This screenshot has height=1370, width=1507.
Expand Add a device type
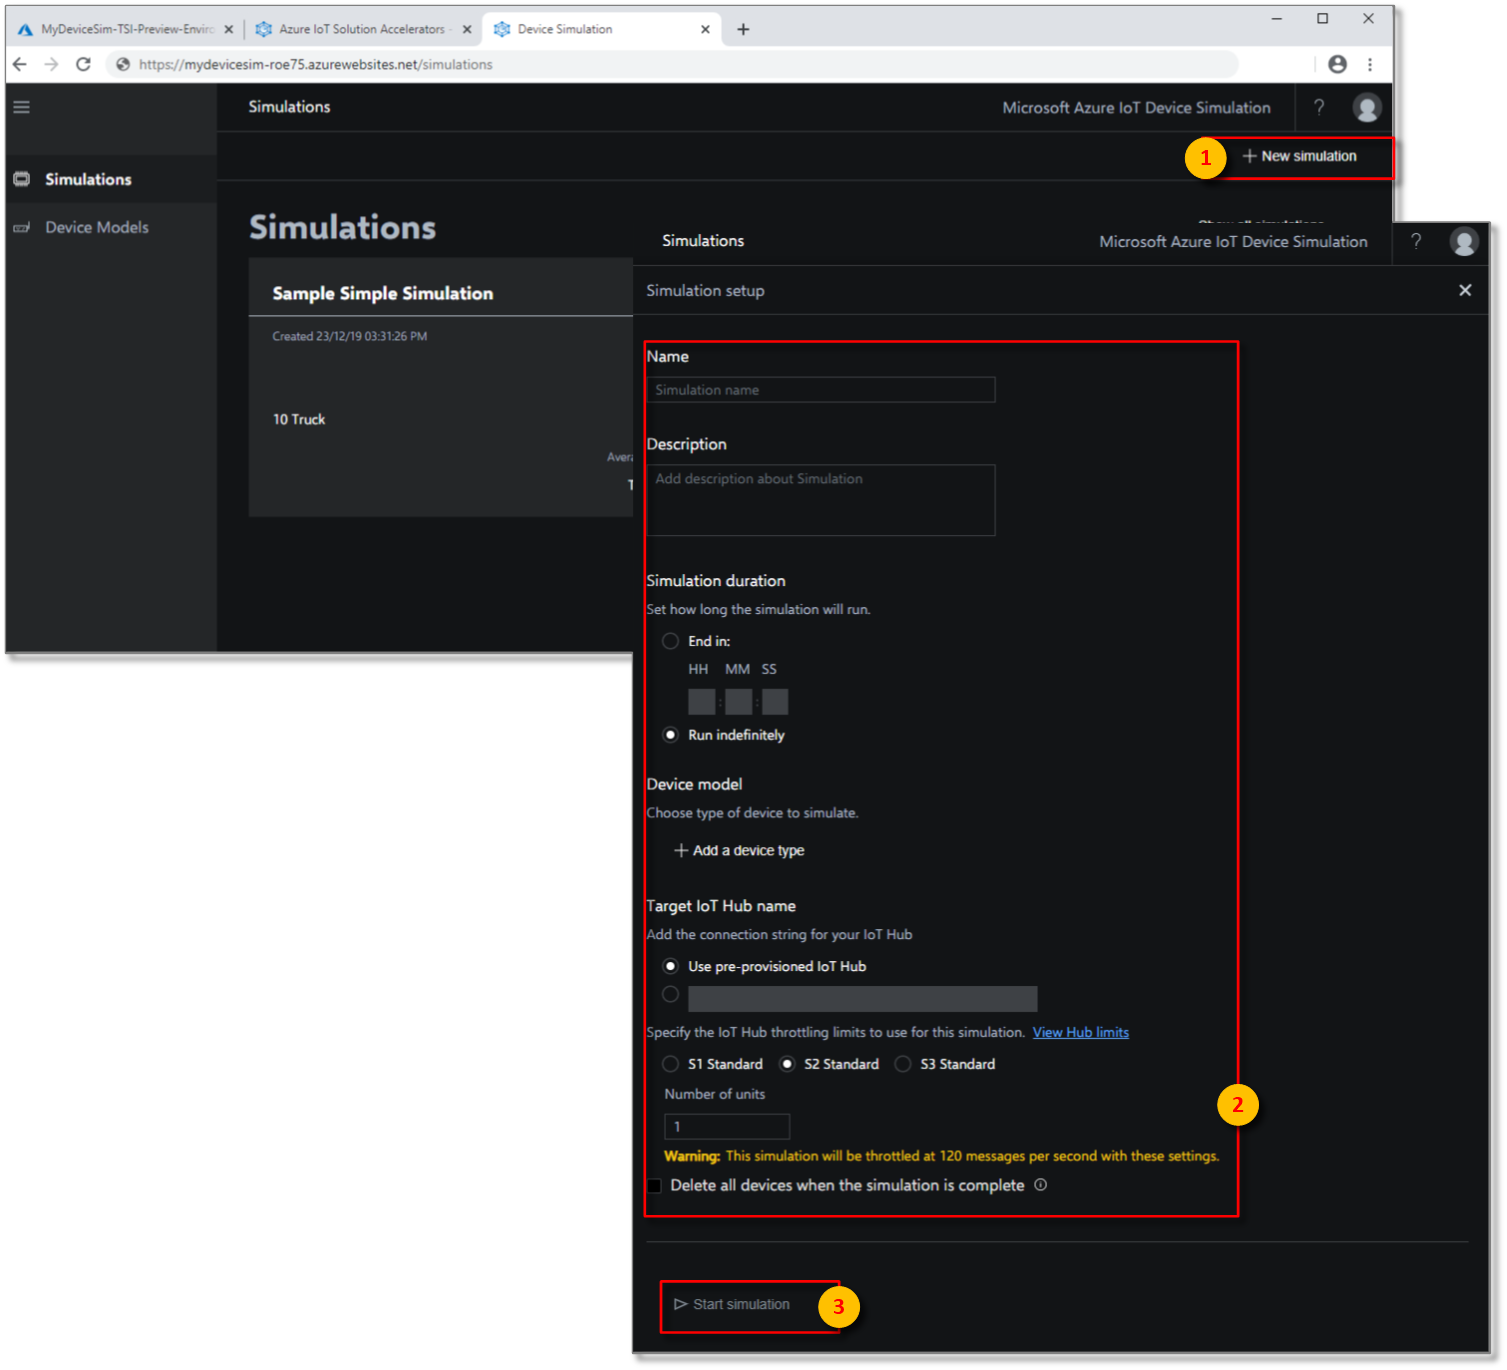[739, 850]
